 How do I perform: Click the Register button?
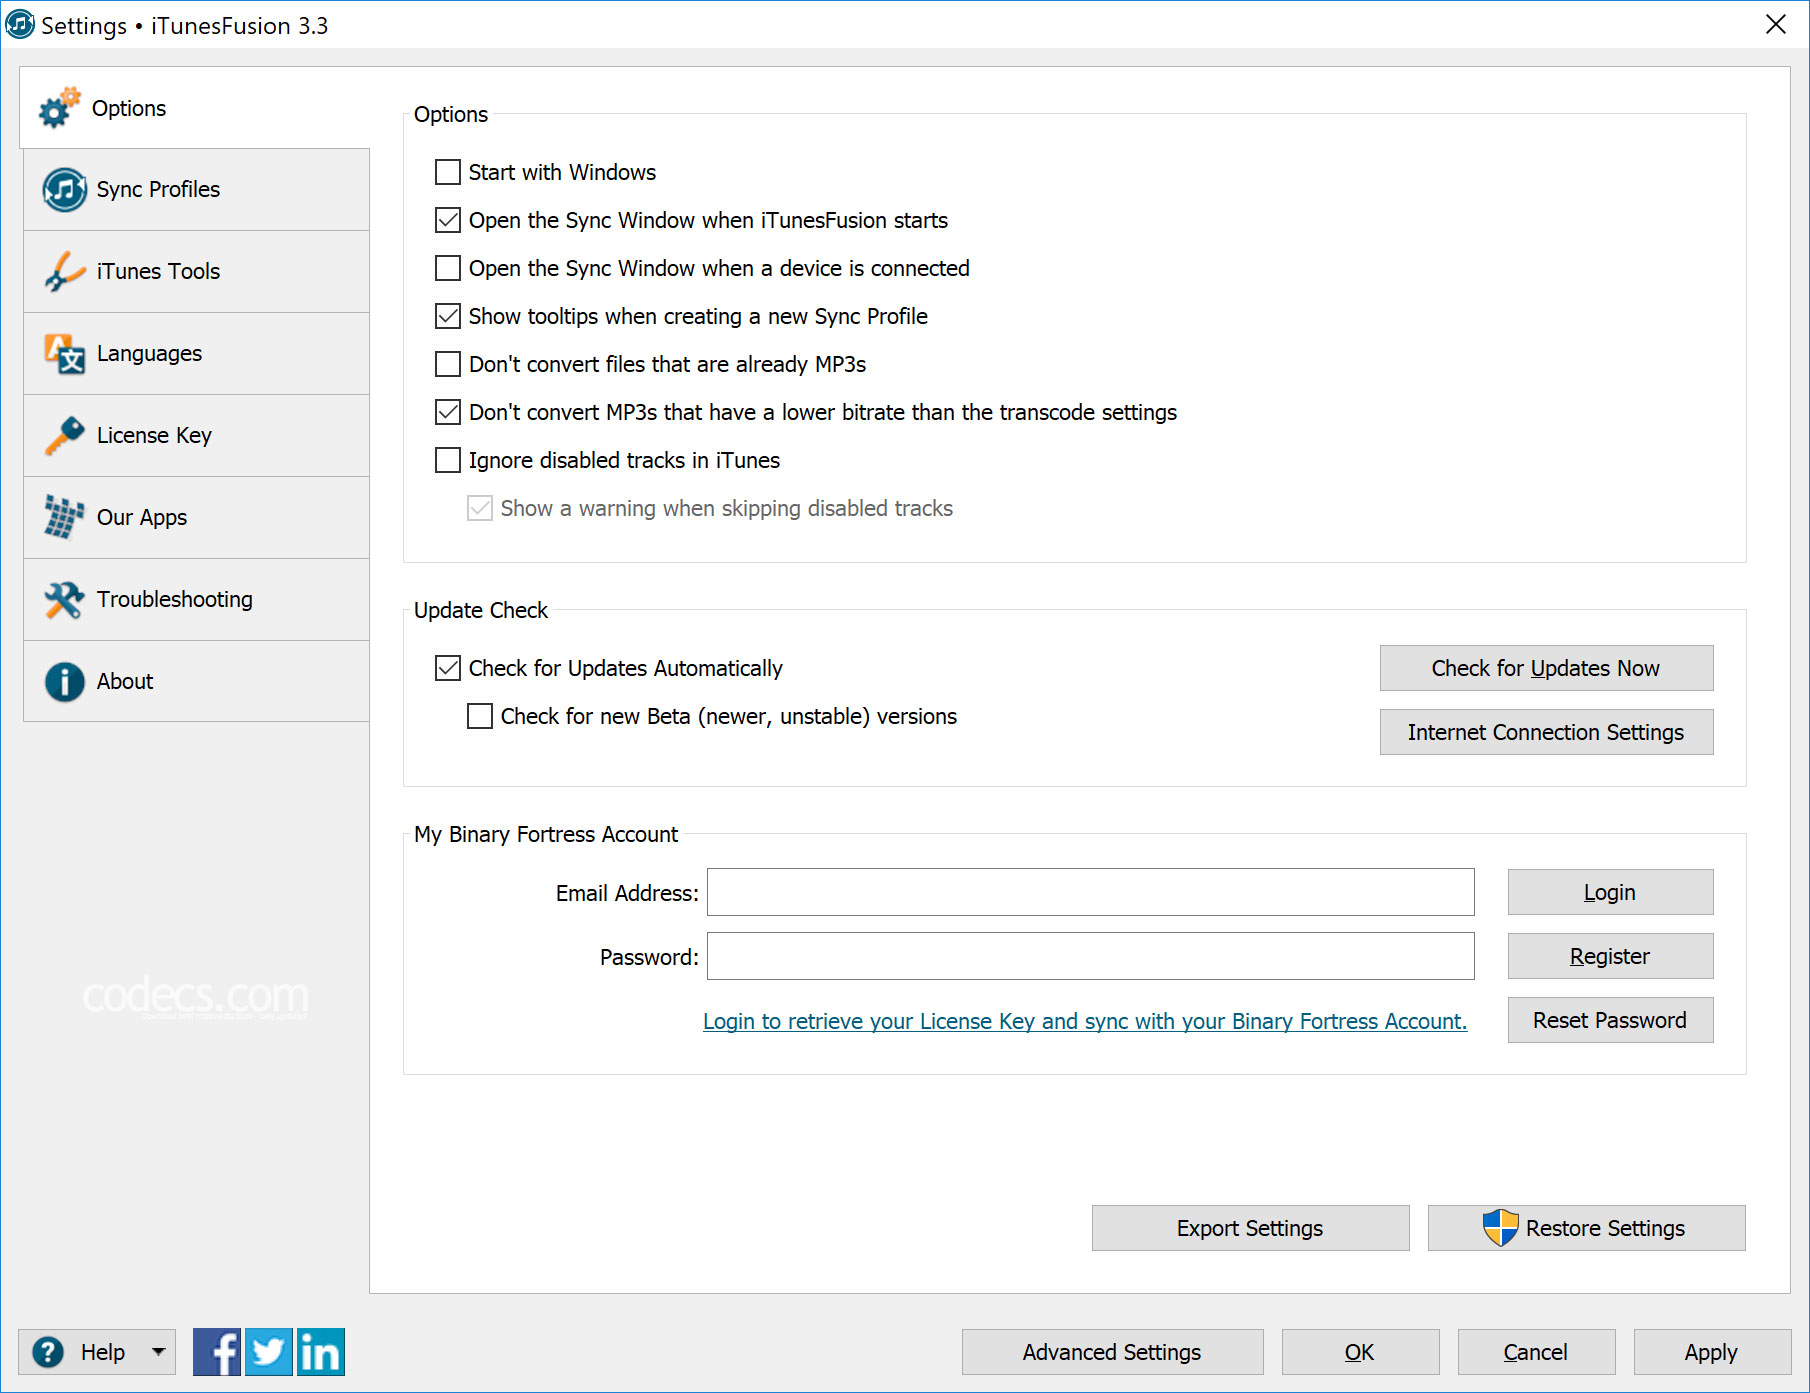[1610, 956]
